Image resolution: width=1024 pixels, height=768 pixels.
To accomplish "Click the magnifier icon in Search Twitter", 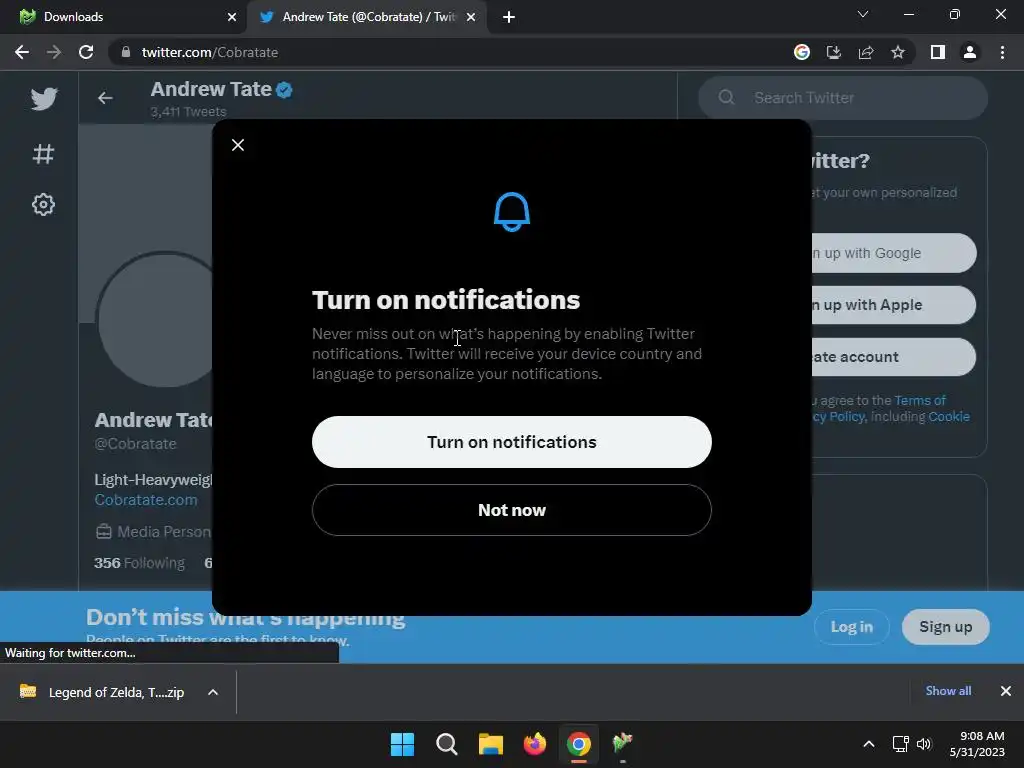I will (726, 98).
